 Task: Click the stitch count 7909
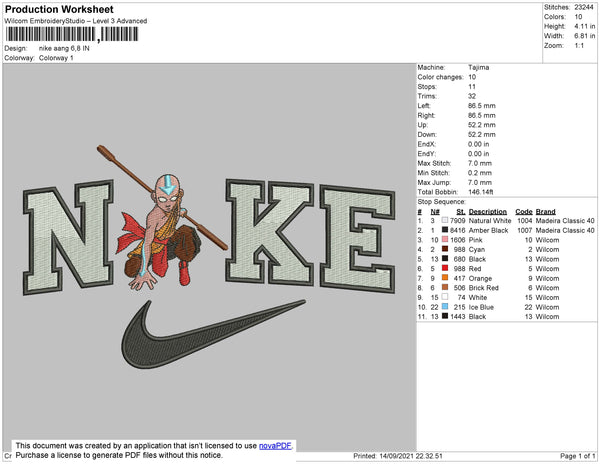(x=458, y=221)
